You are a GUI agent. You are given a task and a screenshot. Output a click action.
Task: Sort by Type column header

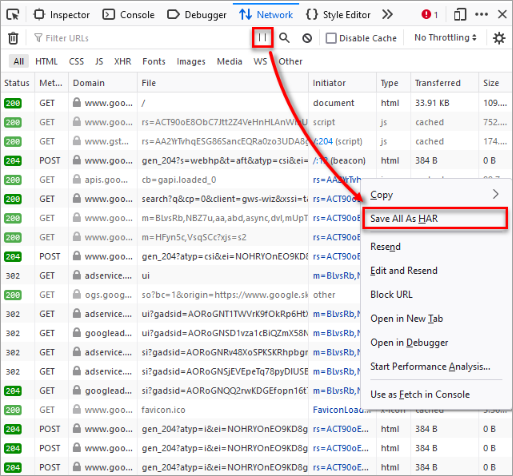click(x=394, y=83)
